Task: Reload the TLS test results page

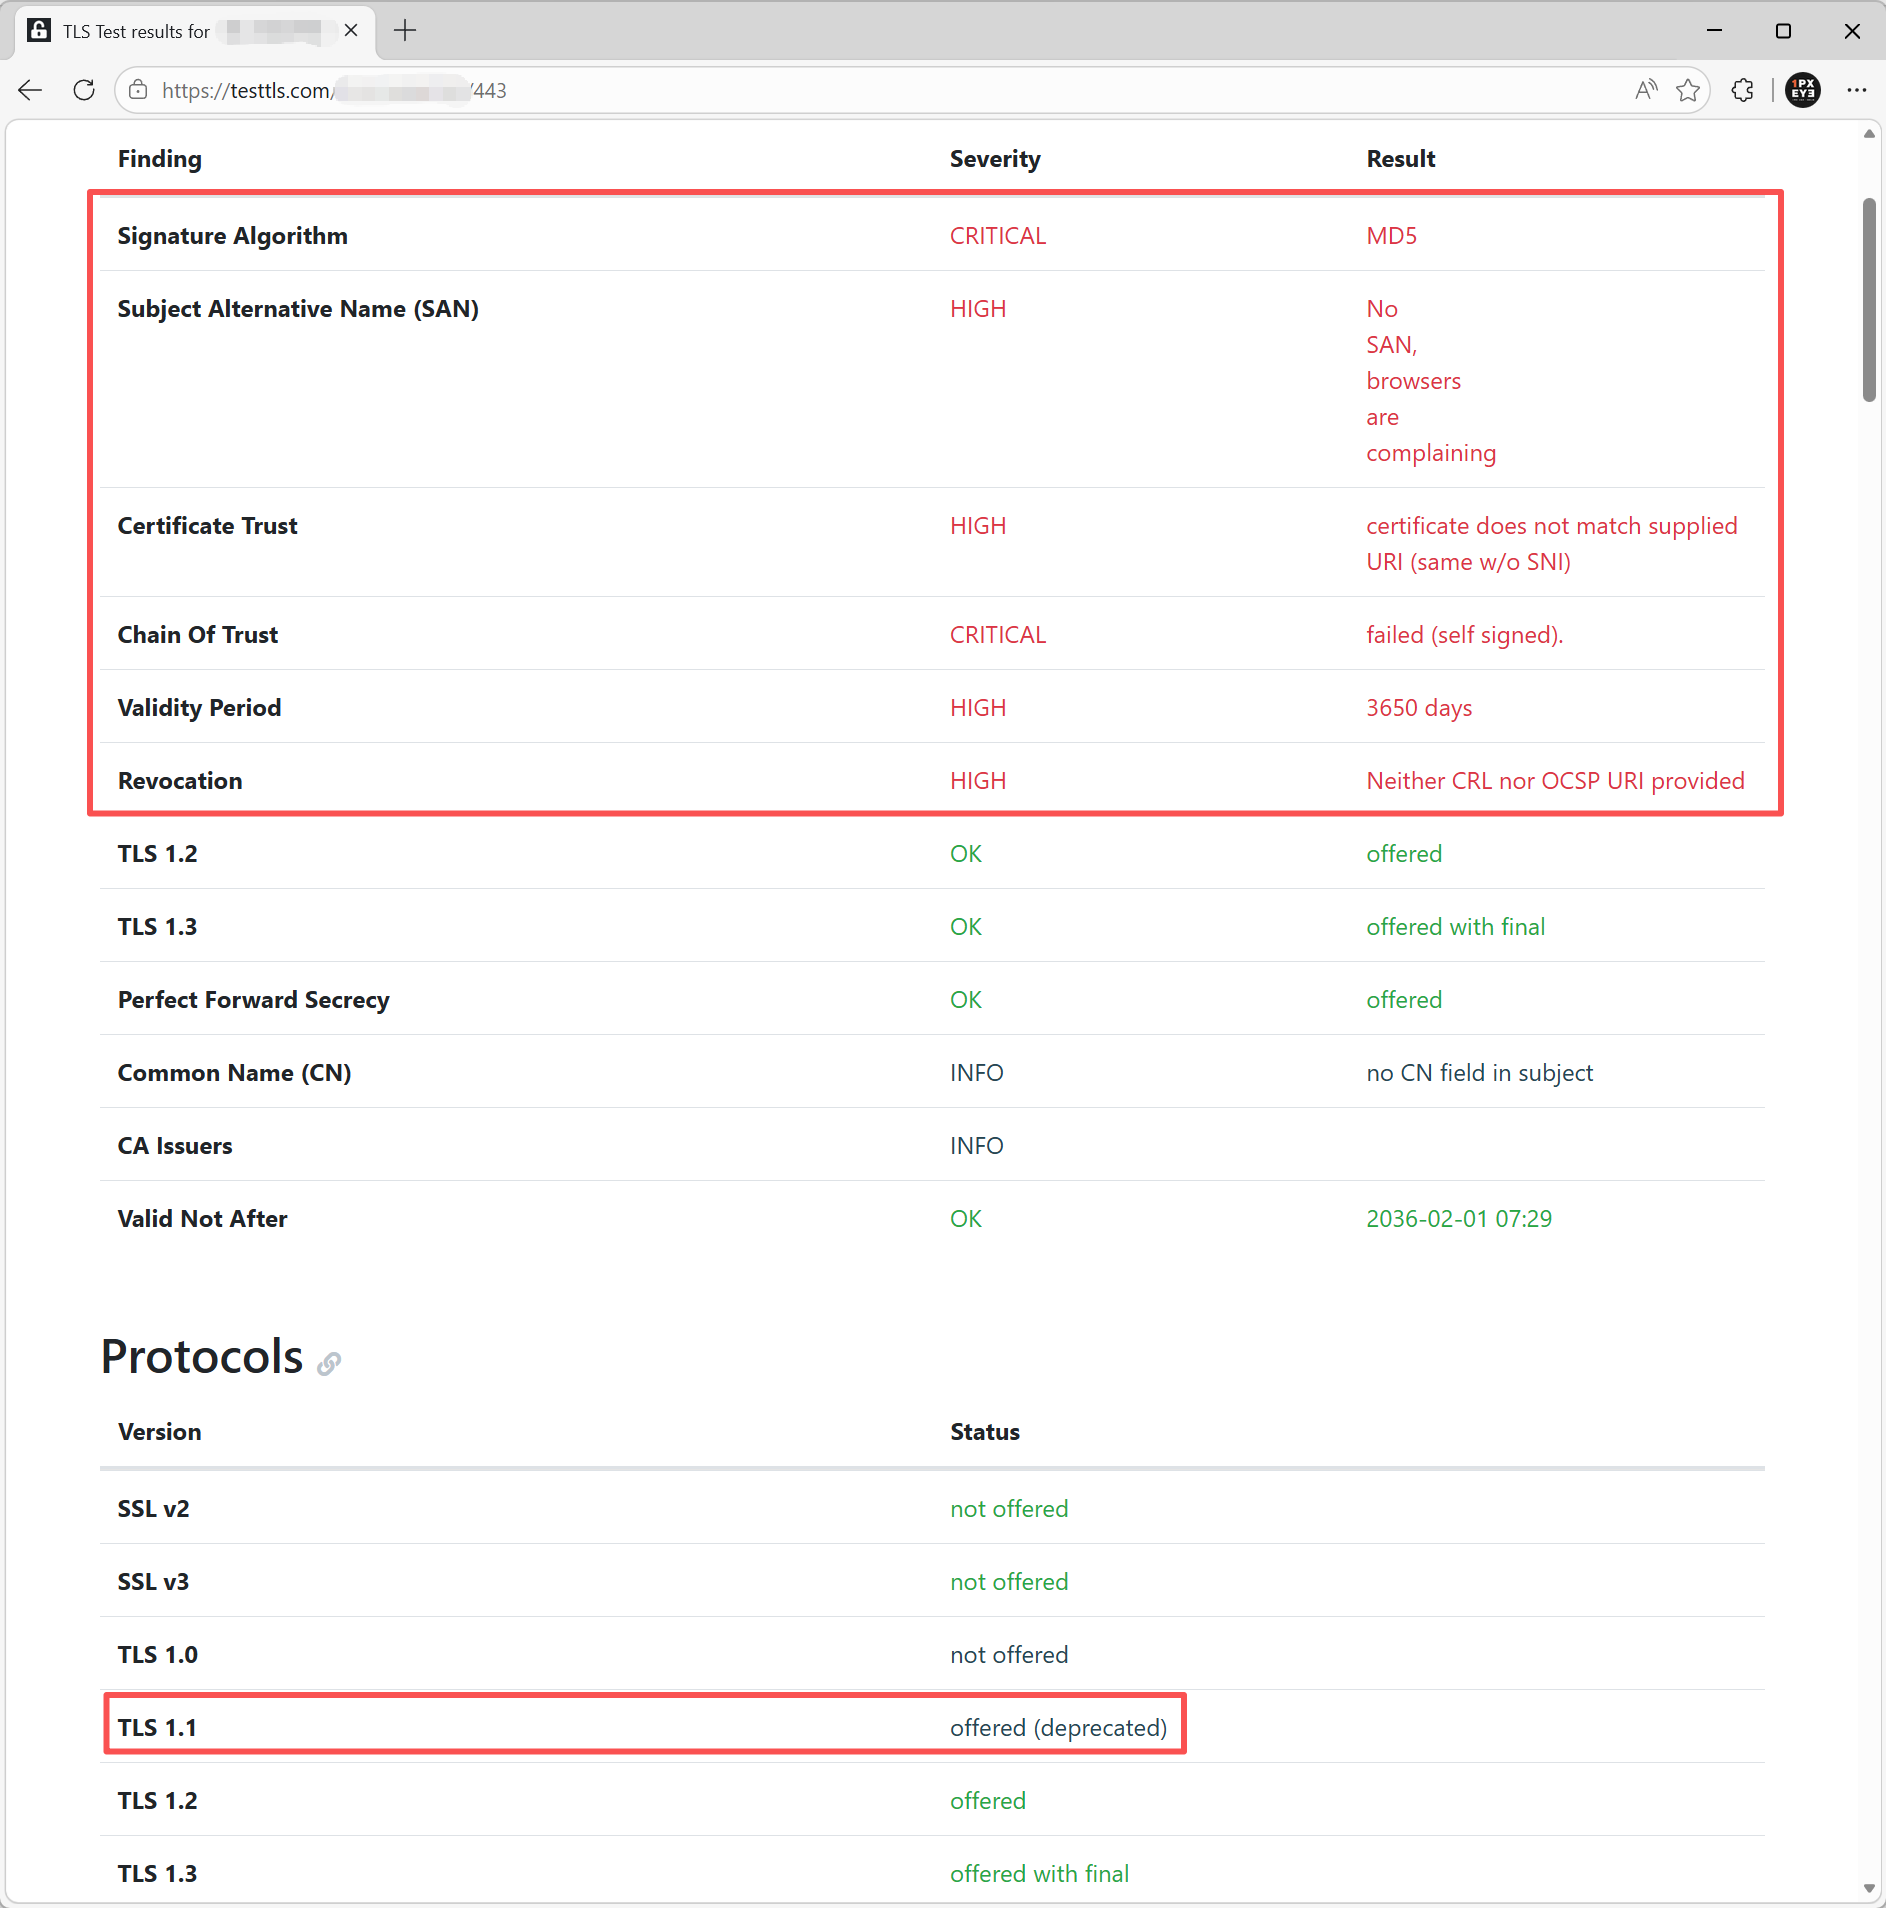Action: point(84,90)
